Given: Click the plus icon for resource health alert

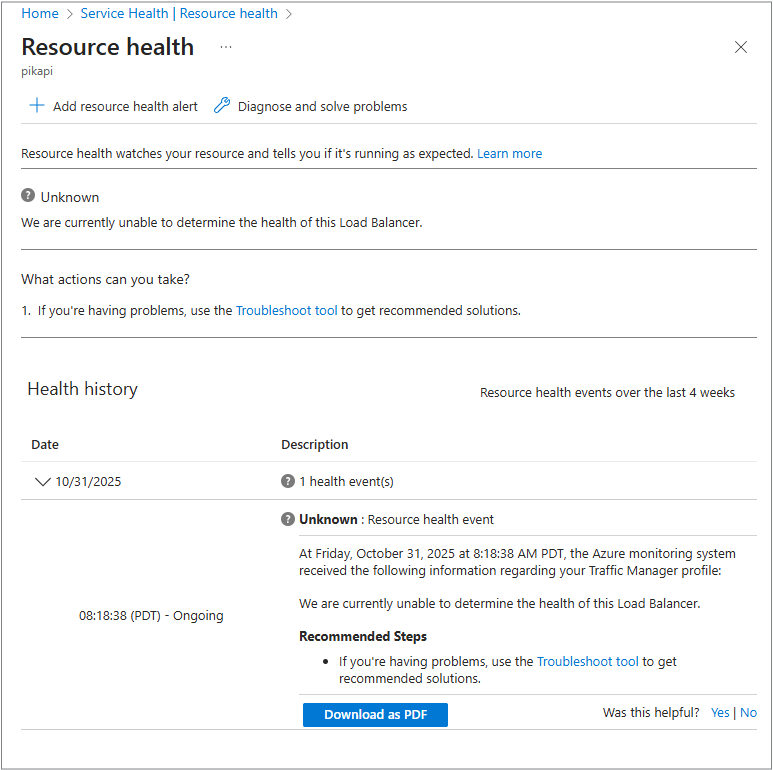Looking at the screenshot, I should pyautogui.click(x=37, y=106).
